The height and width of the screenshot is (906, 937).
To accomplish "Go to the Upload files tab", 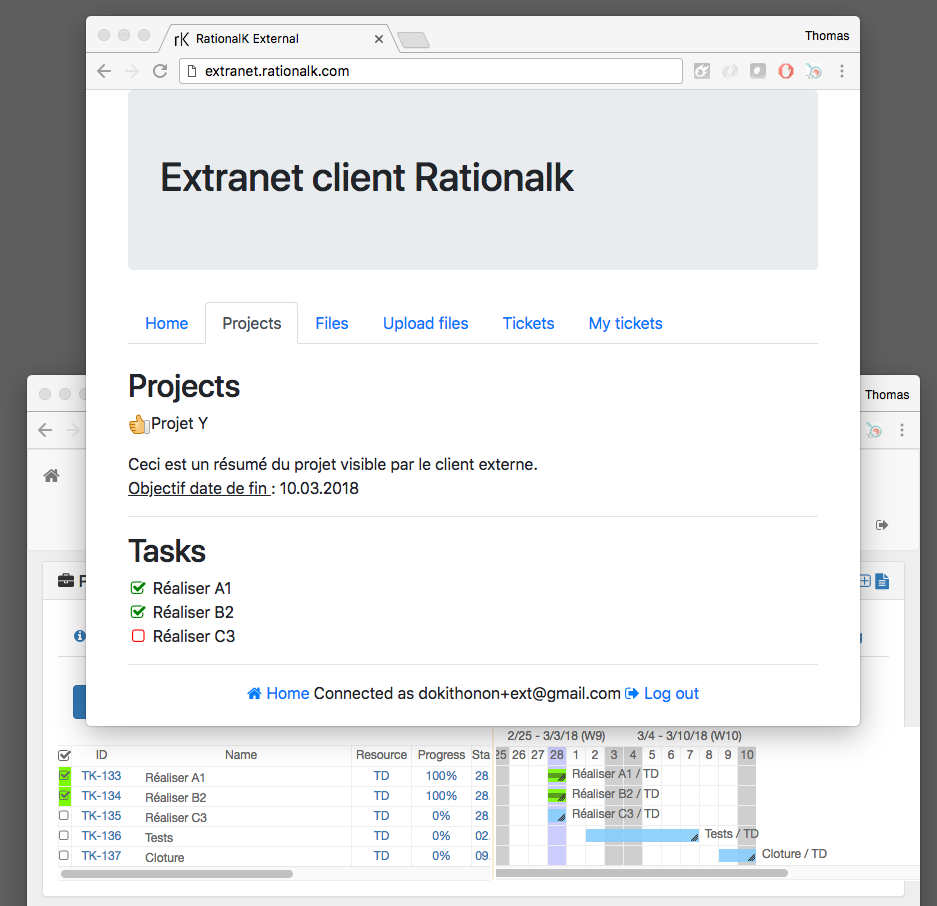I will [425, 323].
